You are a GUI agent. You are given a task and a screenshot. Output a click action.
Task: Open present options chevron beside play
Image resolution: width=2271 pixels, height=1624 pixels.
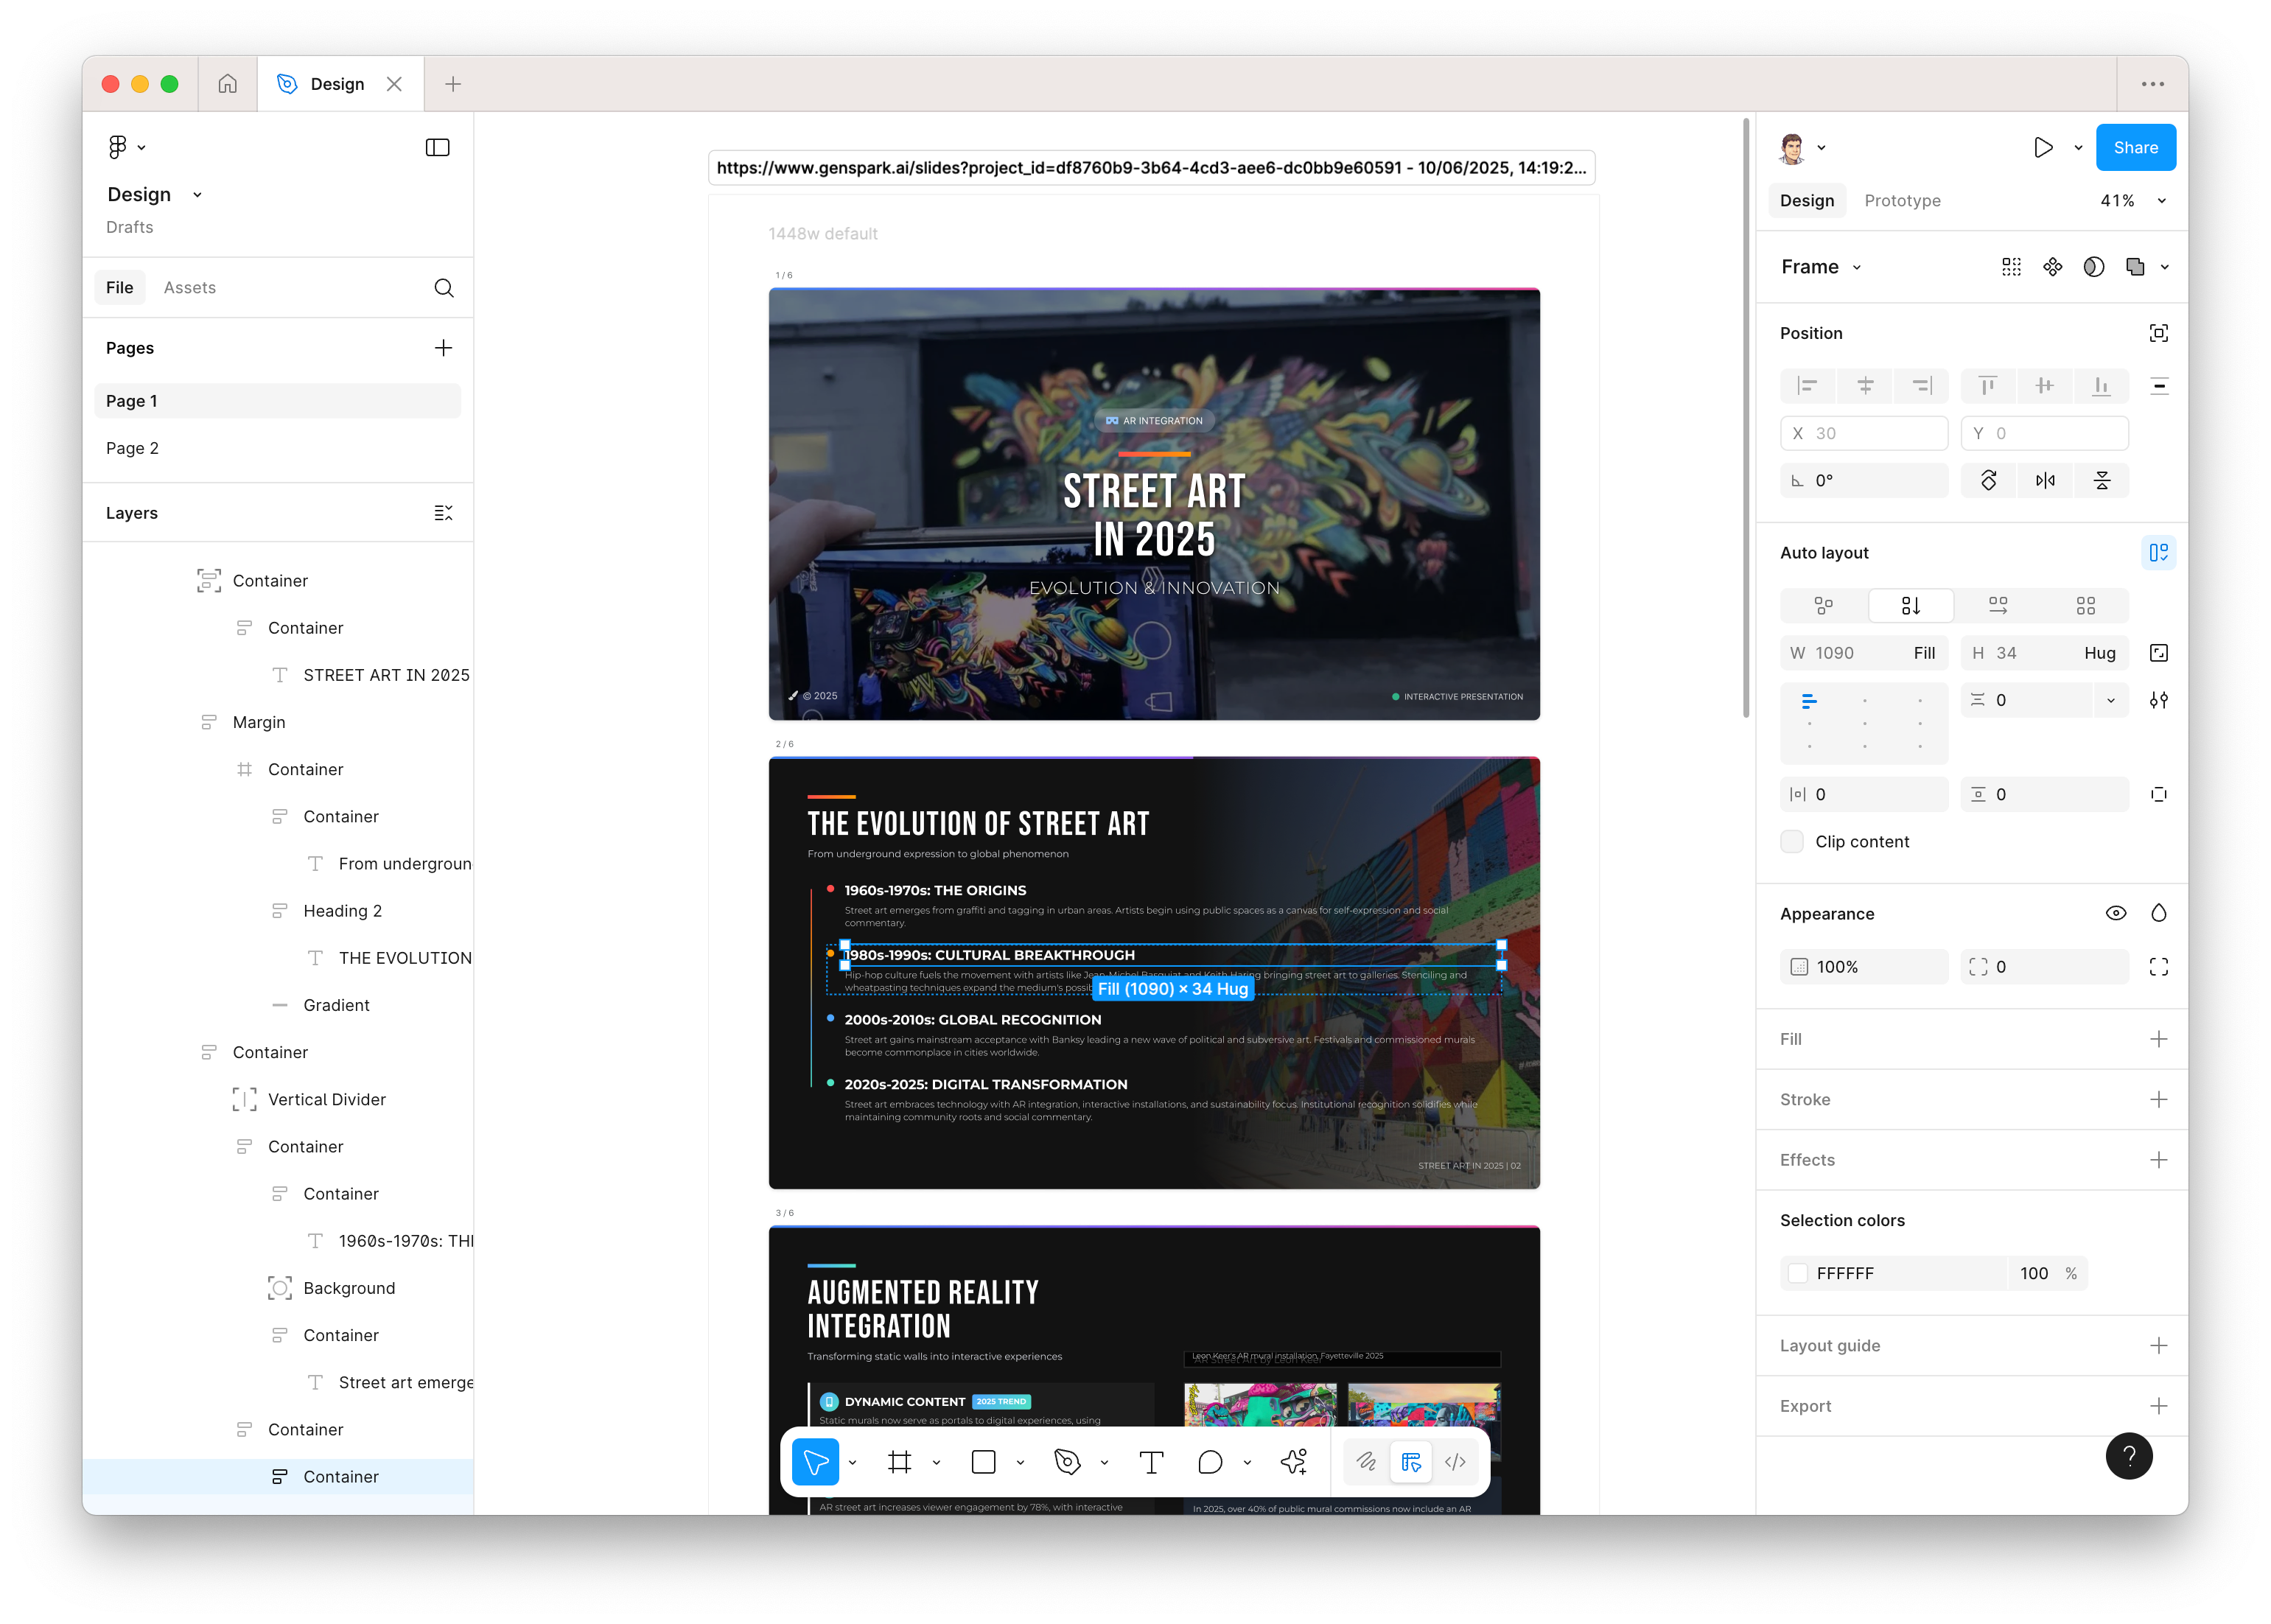tap(2079, 147)
